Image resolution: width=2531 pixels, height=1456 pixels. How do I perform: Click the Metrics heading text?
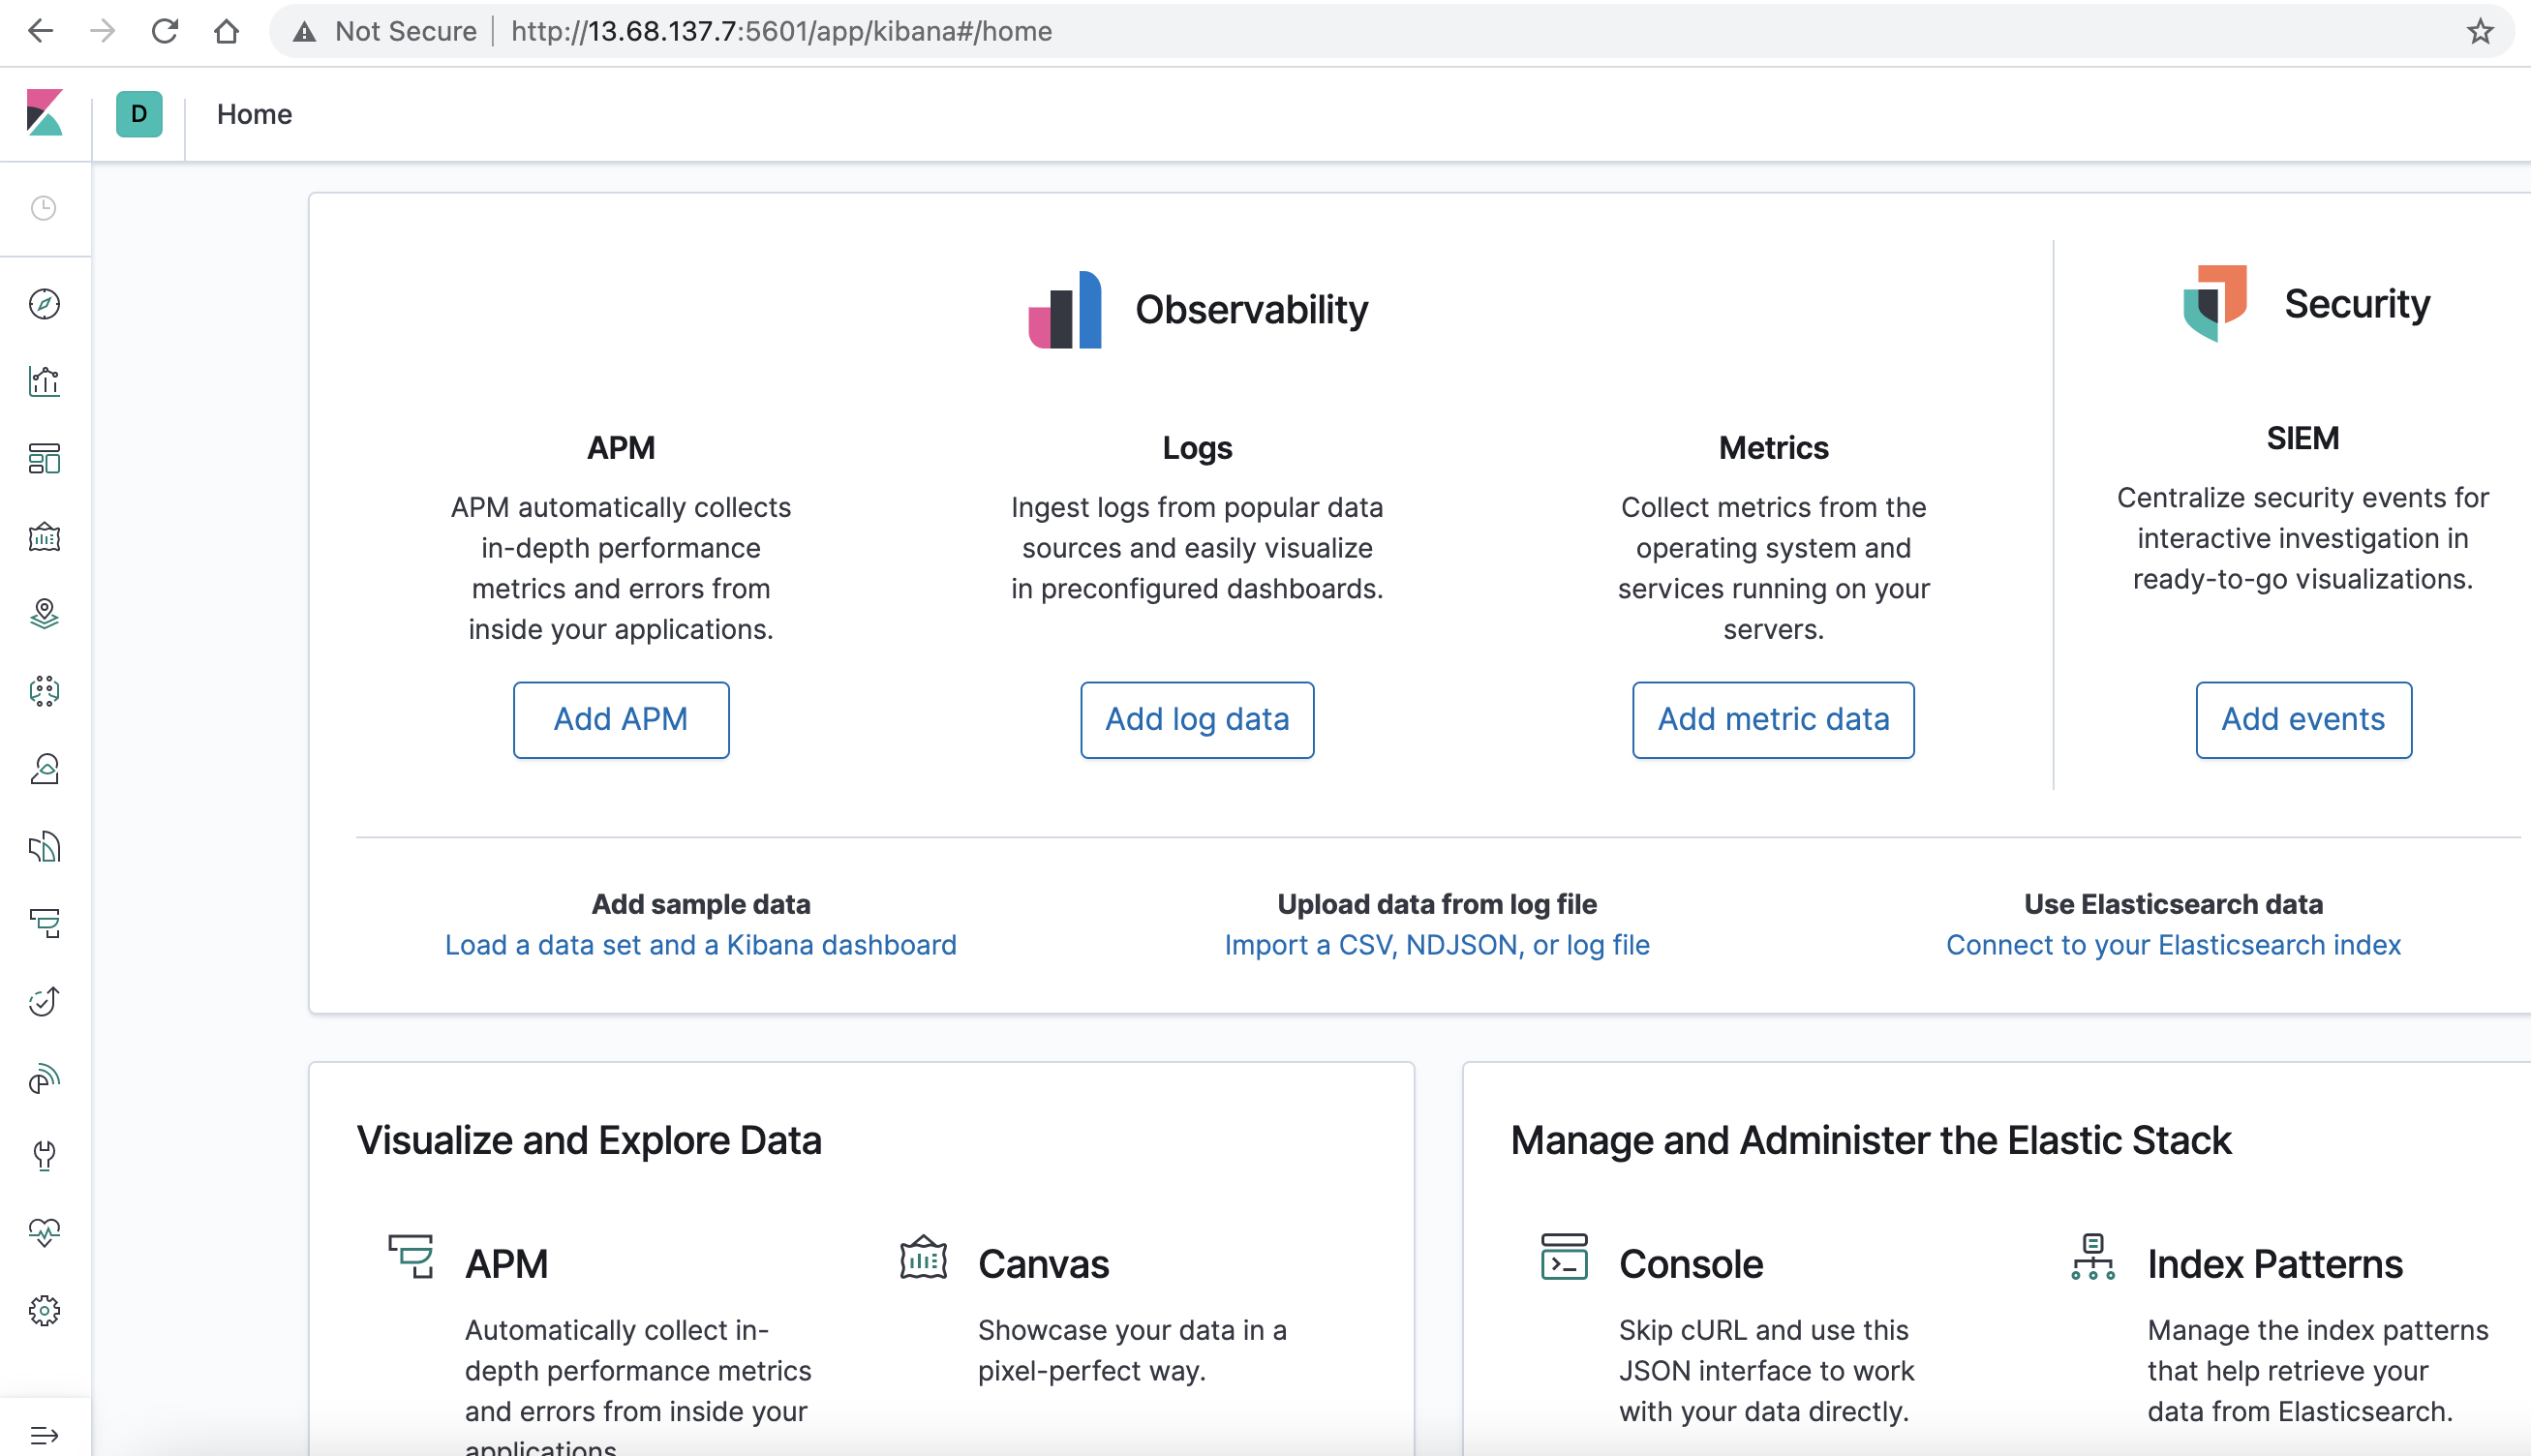pos(1773,448)
